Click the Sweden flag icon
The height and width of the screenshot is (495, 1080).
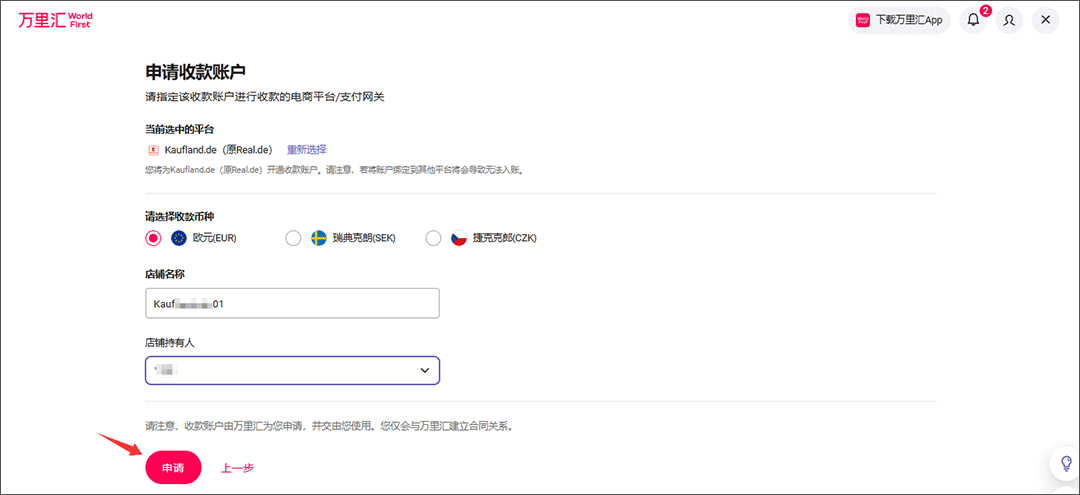click(x=319, y=238)
